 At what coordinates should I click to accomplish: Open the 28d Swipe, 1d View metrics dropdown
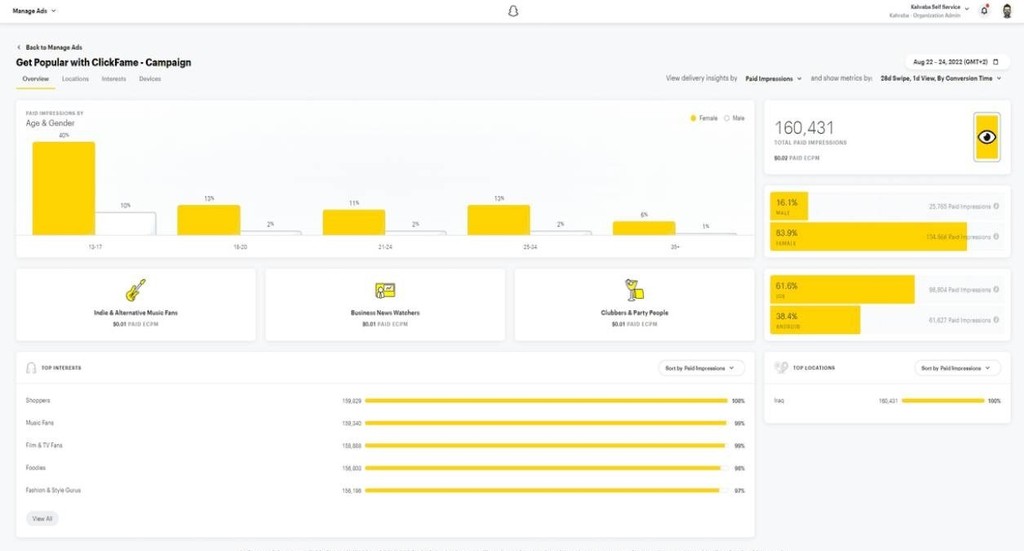(940, 78)
